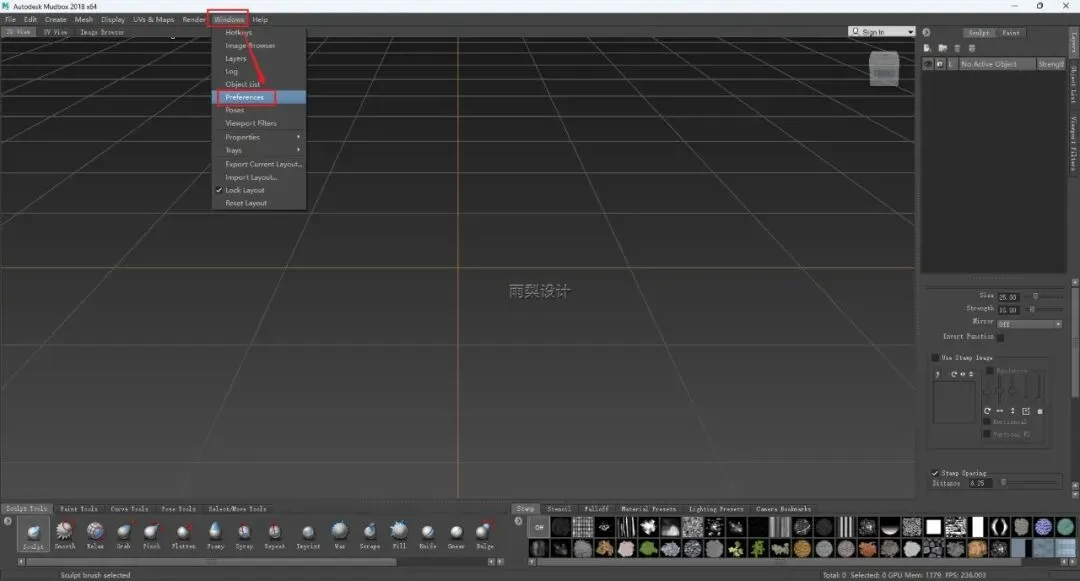Open the Sign In dropdown arrow
Viewport: 1080px width, 581px height.
point(910,32)
